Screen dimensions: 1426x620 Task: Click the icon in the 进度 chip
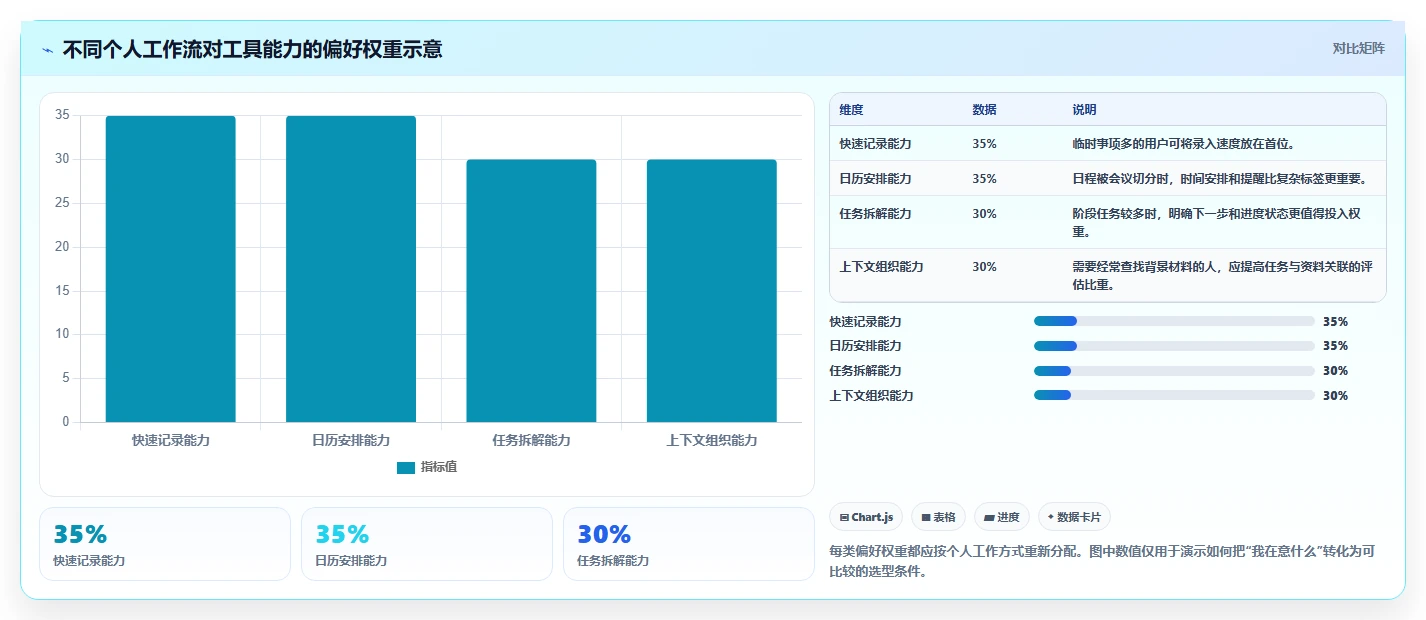989,518
